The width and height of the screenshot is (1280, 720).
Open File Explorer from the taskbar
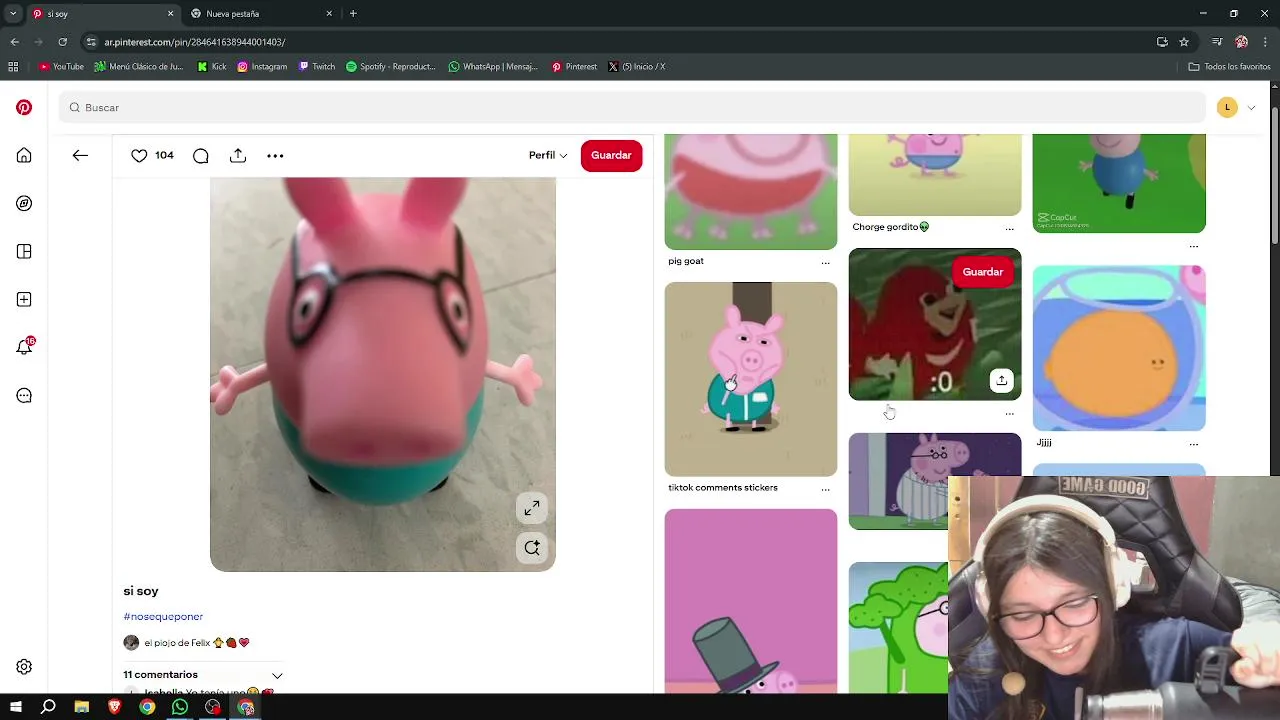[82, 707]
